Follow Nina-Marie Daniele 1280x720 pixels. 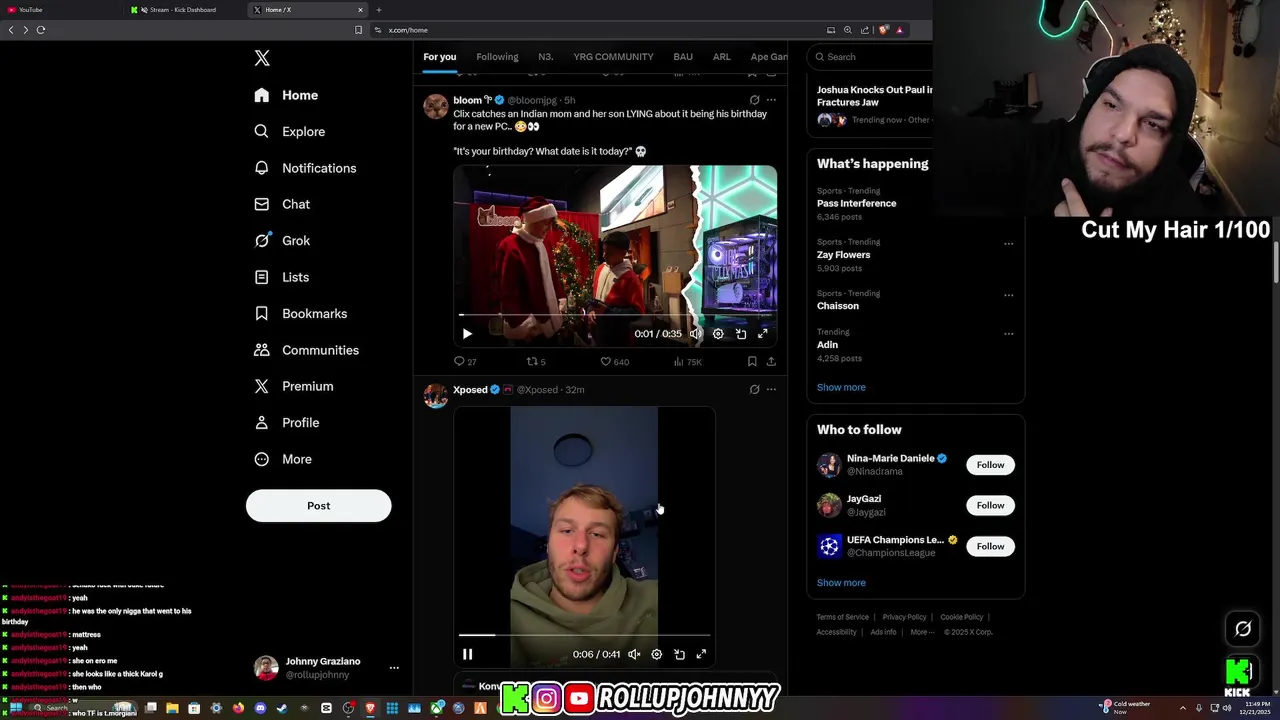[990, 464]
